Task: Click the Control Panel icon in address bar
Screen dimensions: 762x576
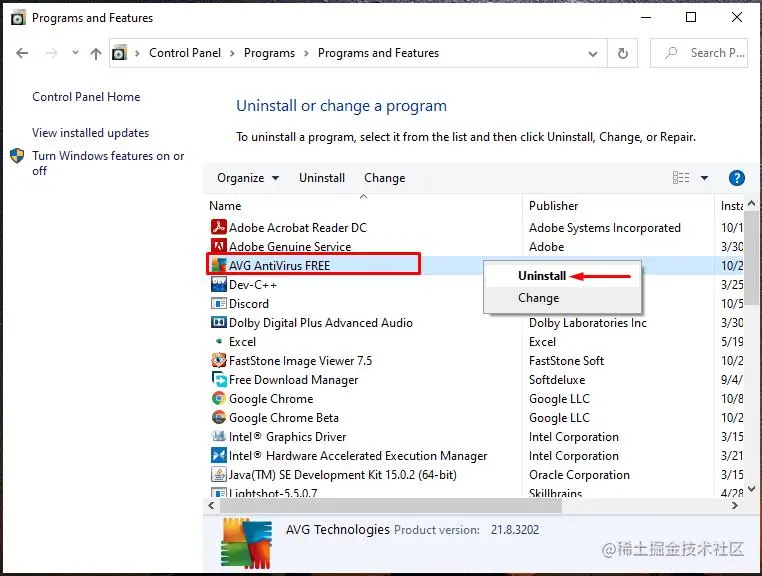Action: pos(120,52)
